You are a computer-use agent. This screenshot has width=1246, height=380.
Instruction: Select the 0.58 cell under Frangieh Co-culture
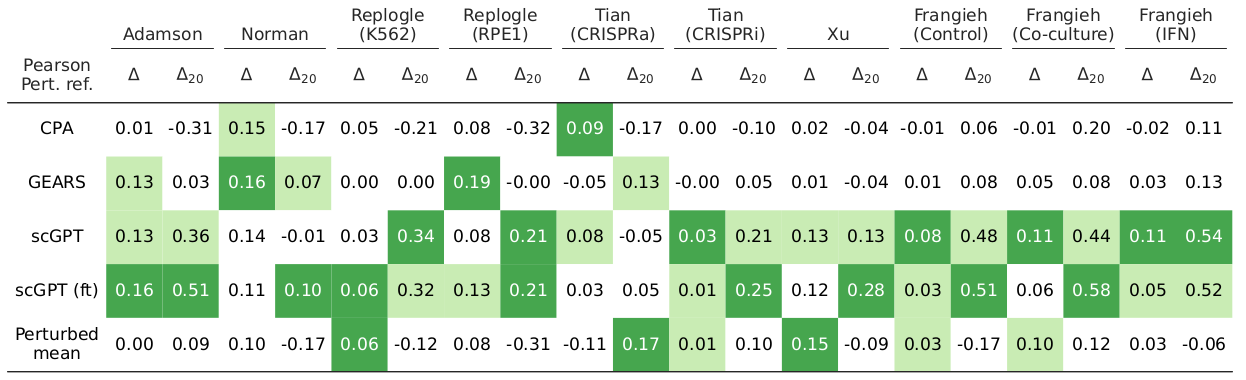1090,290
